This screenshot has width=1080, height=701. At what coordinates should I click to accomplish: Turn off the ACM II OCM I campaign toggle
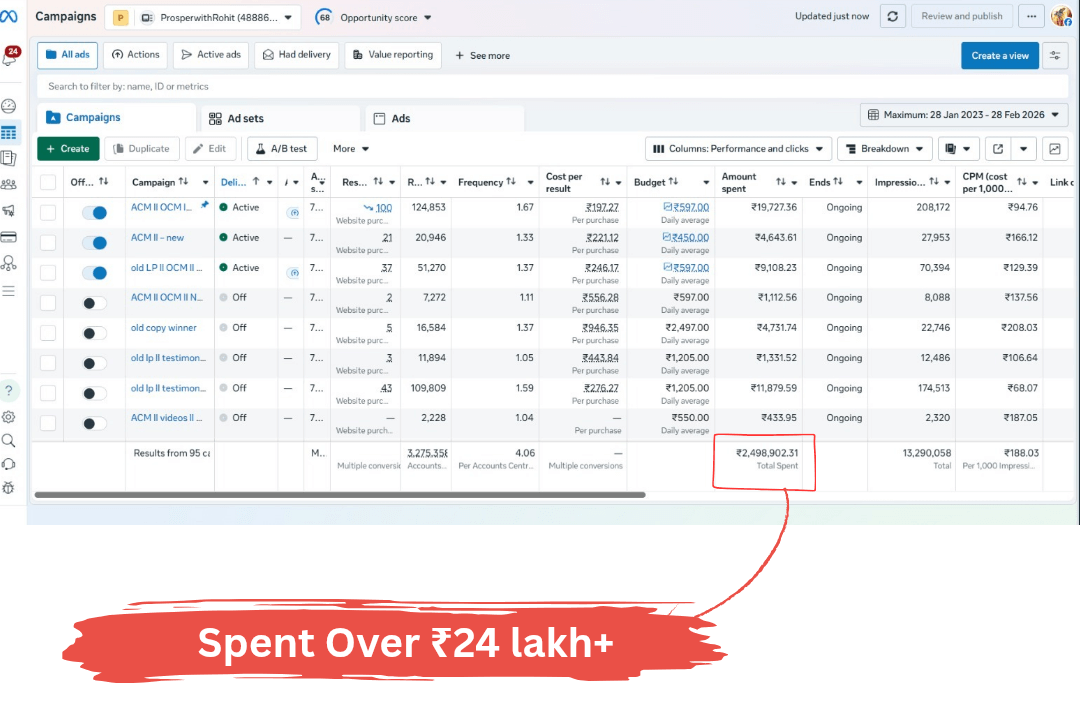click(94, 213)
